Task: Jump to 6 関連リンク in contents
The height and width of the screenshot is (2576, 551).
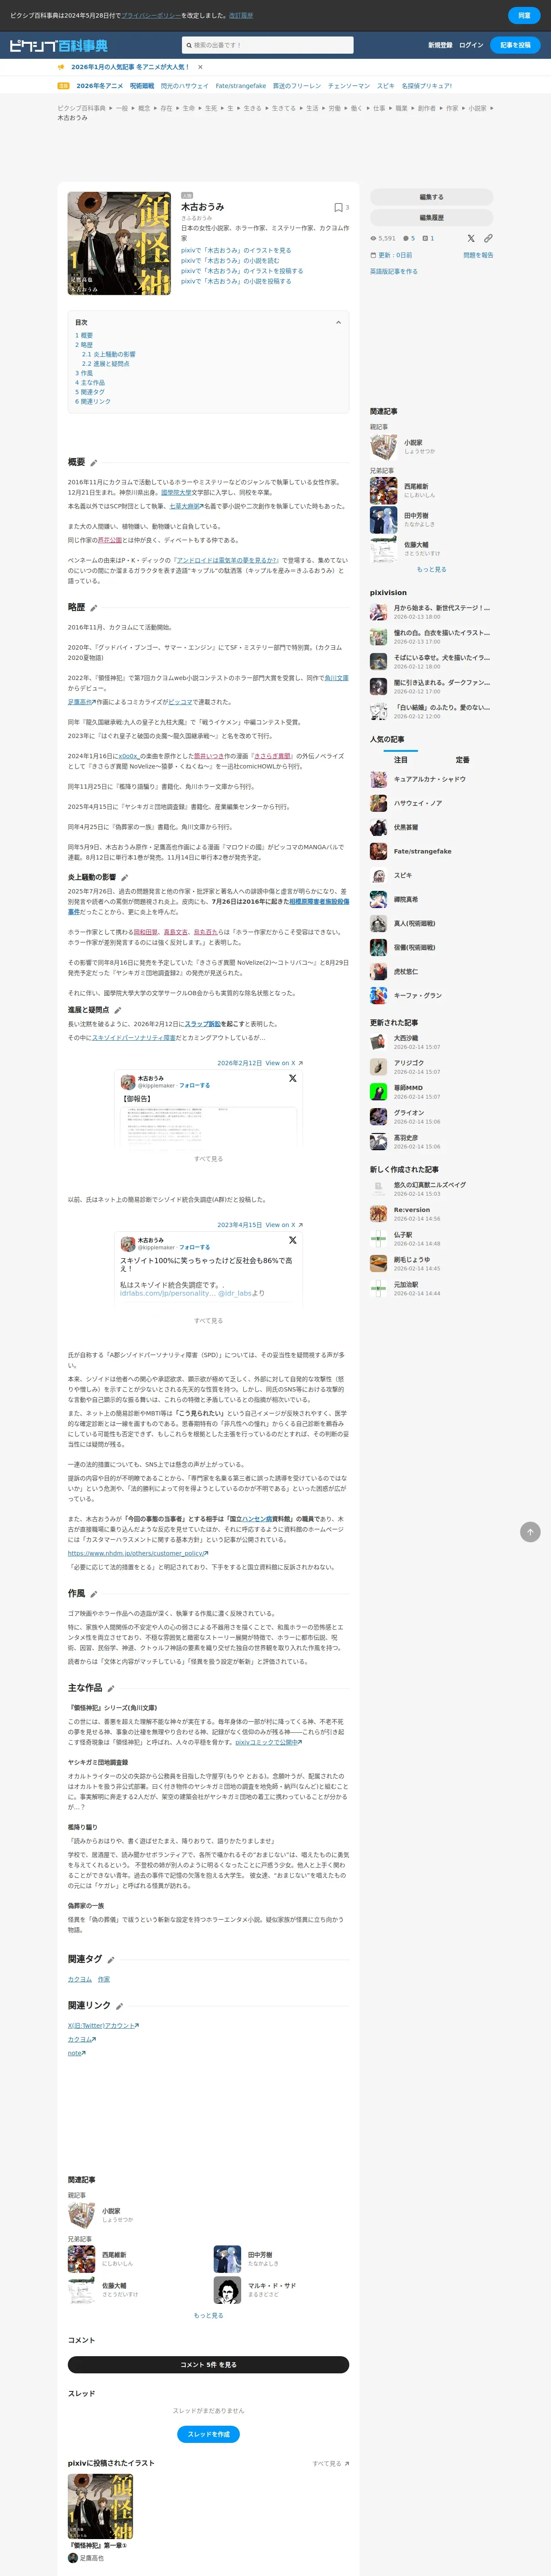Action: tap(93, 401)
